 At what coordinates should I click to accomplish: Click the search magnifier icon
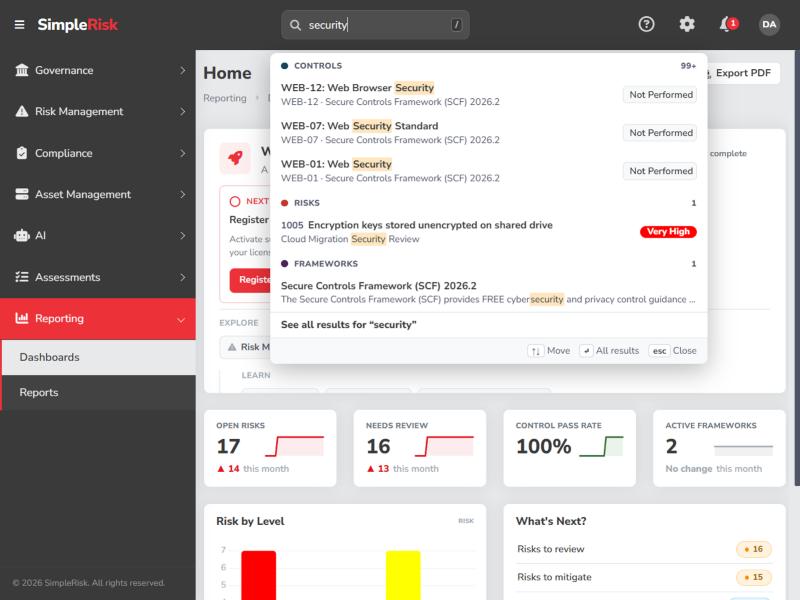click(x=295, y=25)
